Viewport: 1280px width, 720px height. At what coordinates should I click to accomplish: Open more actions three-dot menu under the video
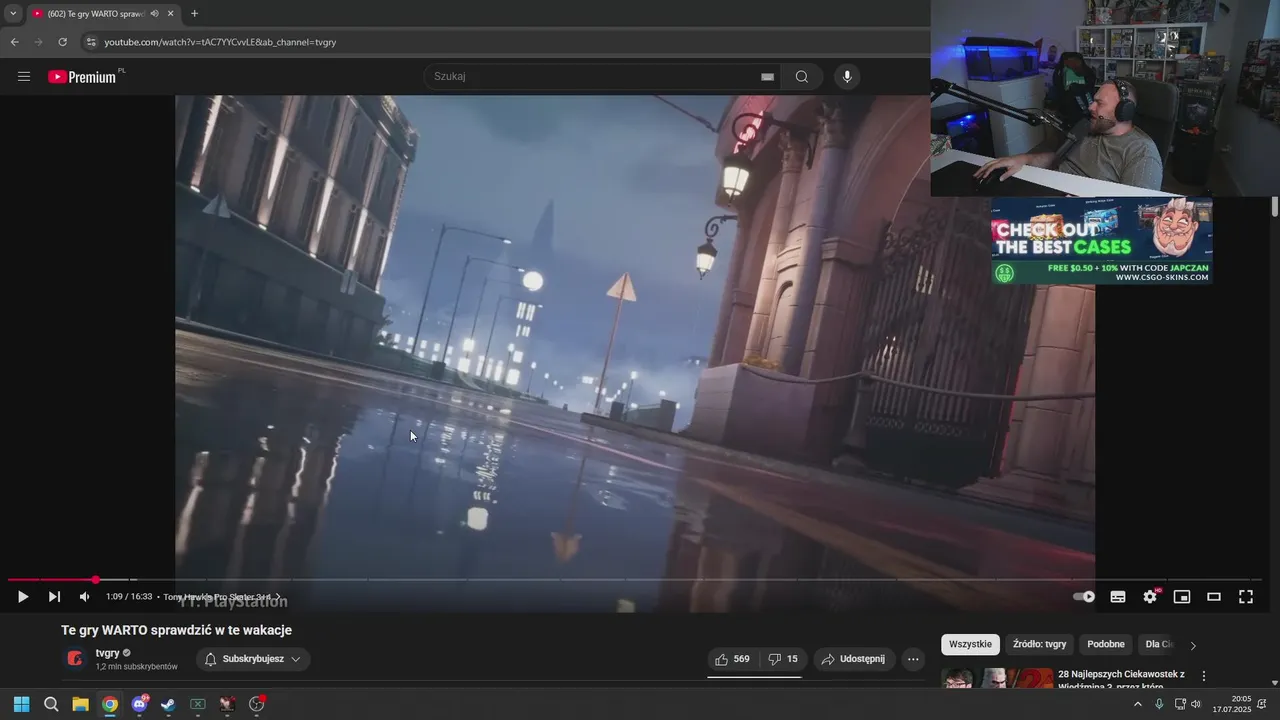(x=912, y=659)
